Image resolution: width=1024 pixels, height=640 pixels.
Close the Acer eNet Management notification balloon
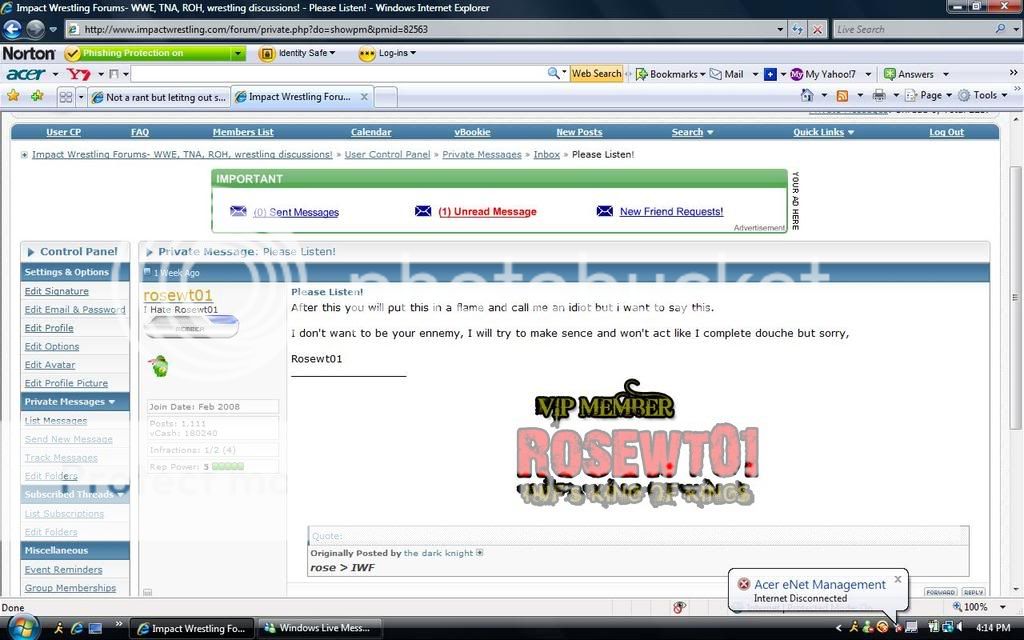click(897, 579)
